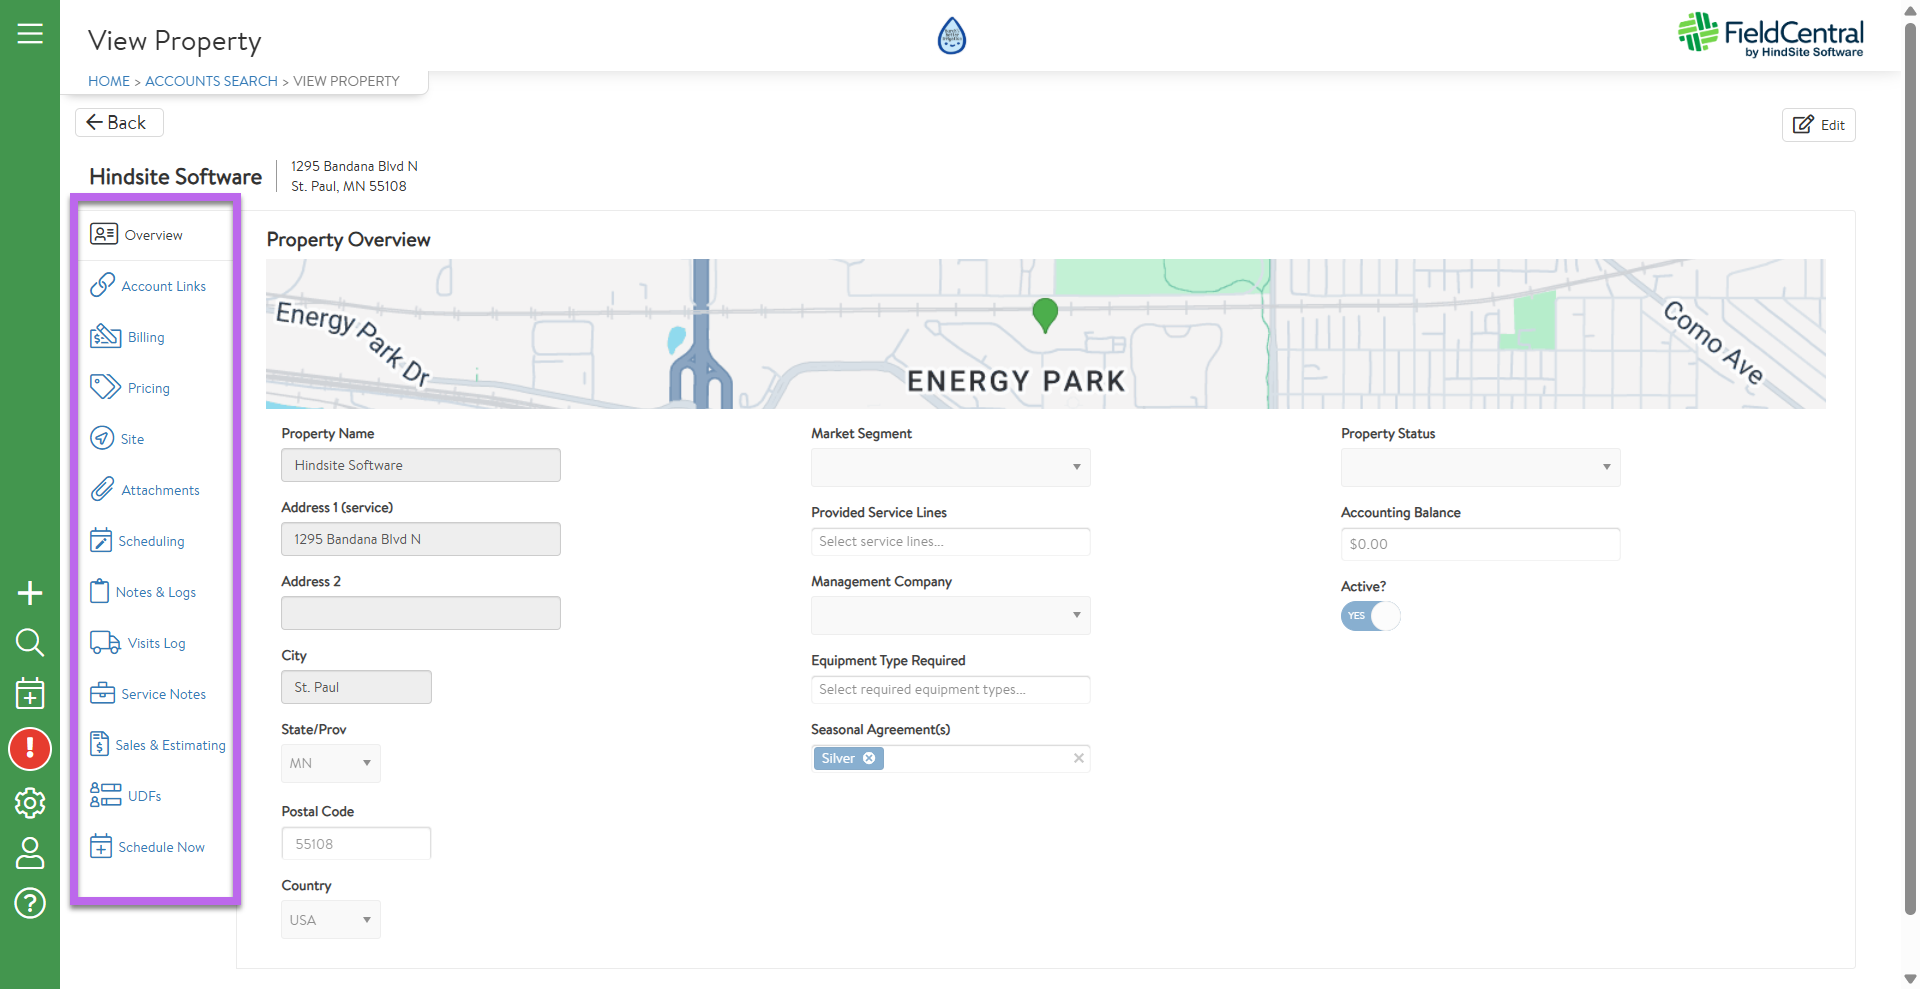Click the Provided Service Lines field
The height and width of the screenshot is (989, 1920).
tap(950, 541)
